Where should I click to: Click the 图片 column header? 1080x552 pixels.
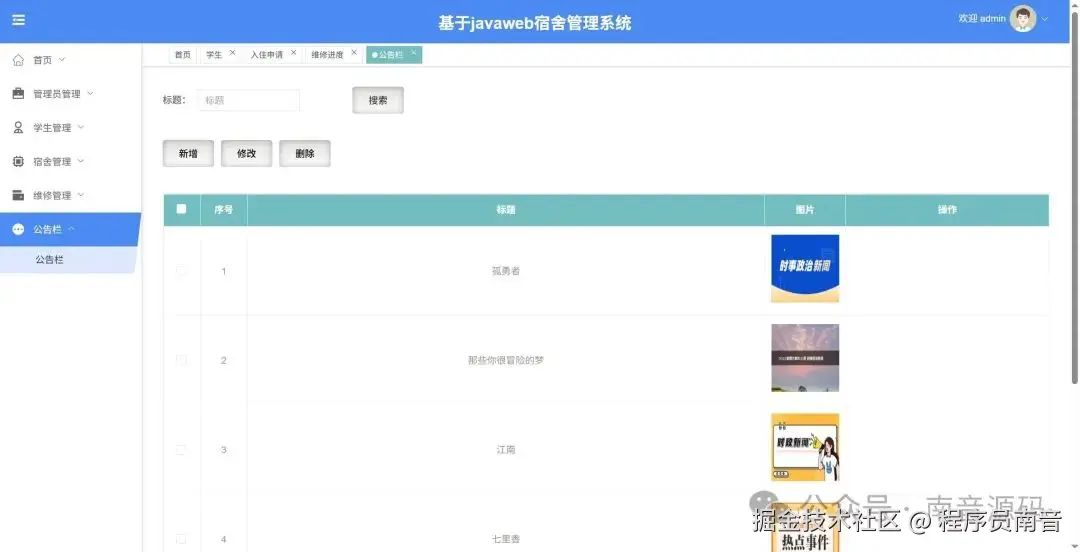805,209
